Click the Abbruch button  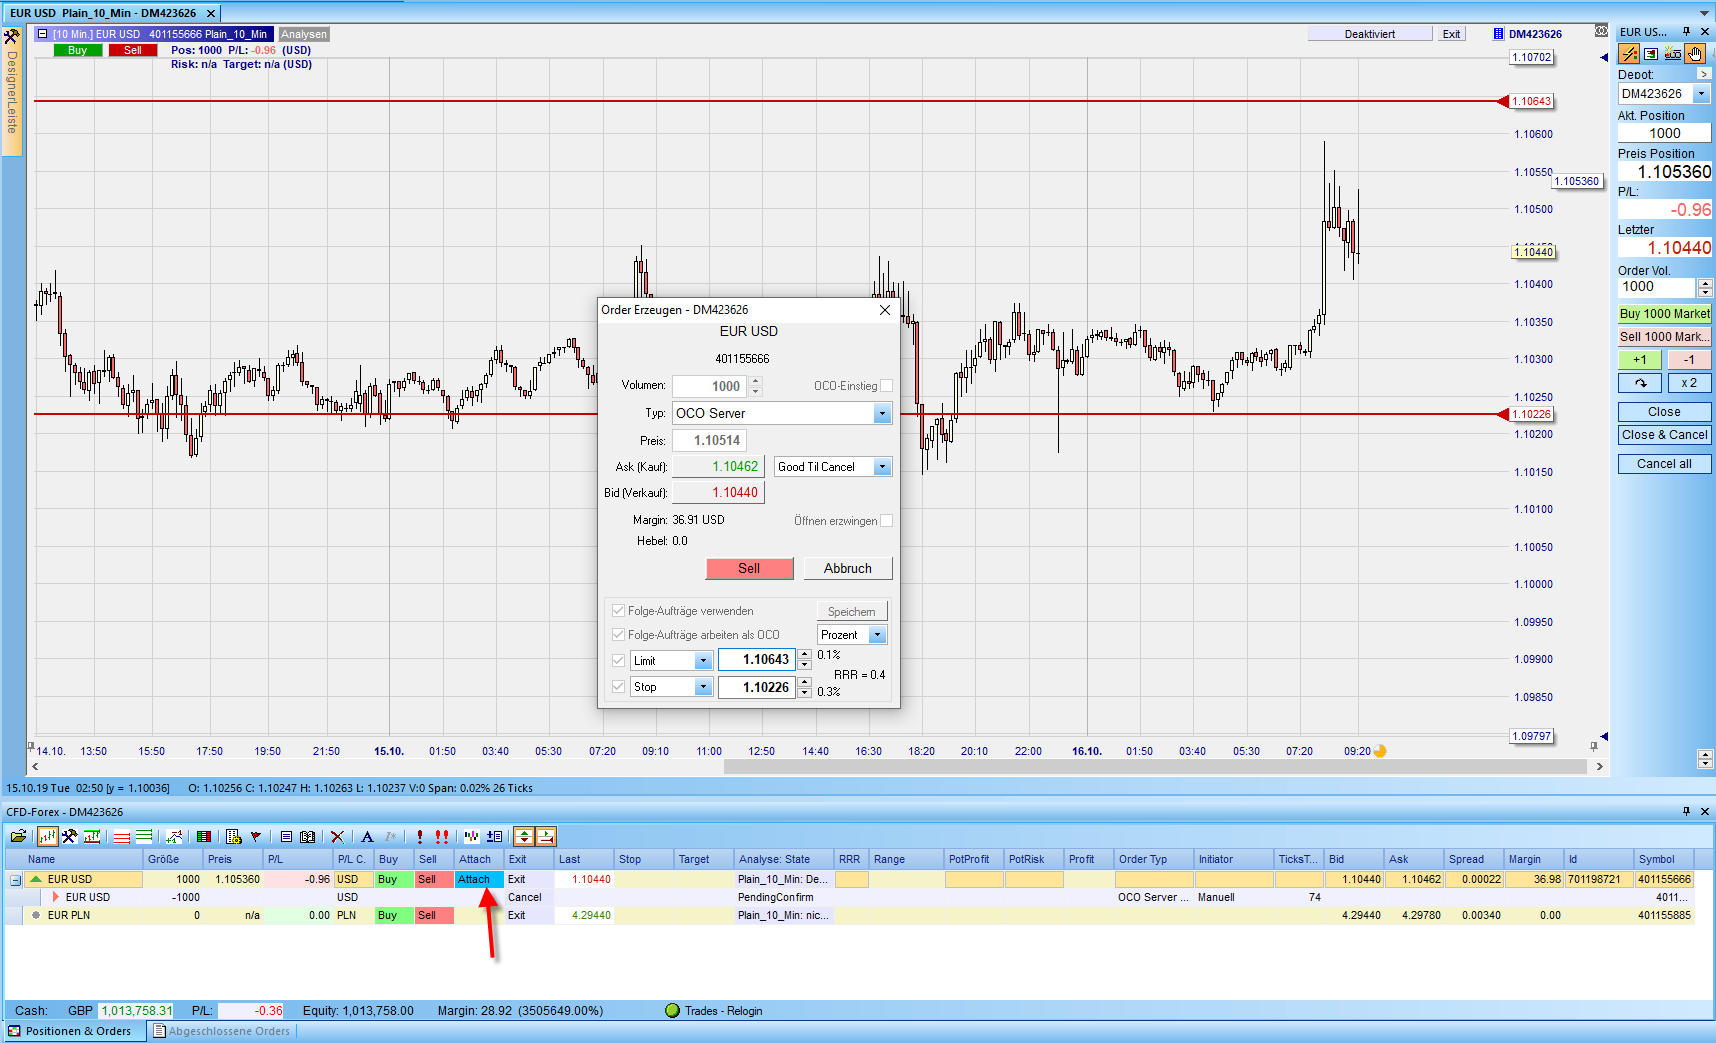847,568
